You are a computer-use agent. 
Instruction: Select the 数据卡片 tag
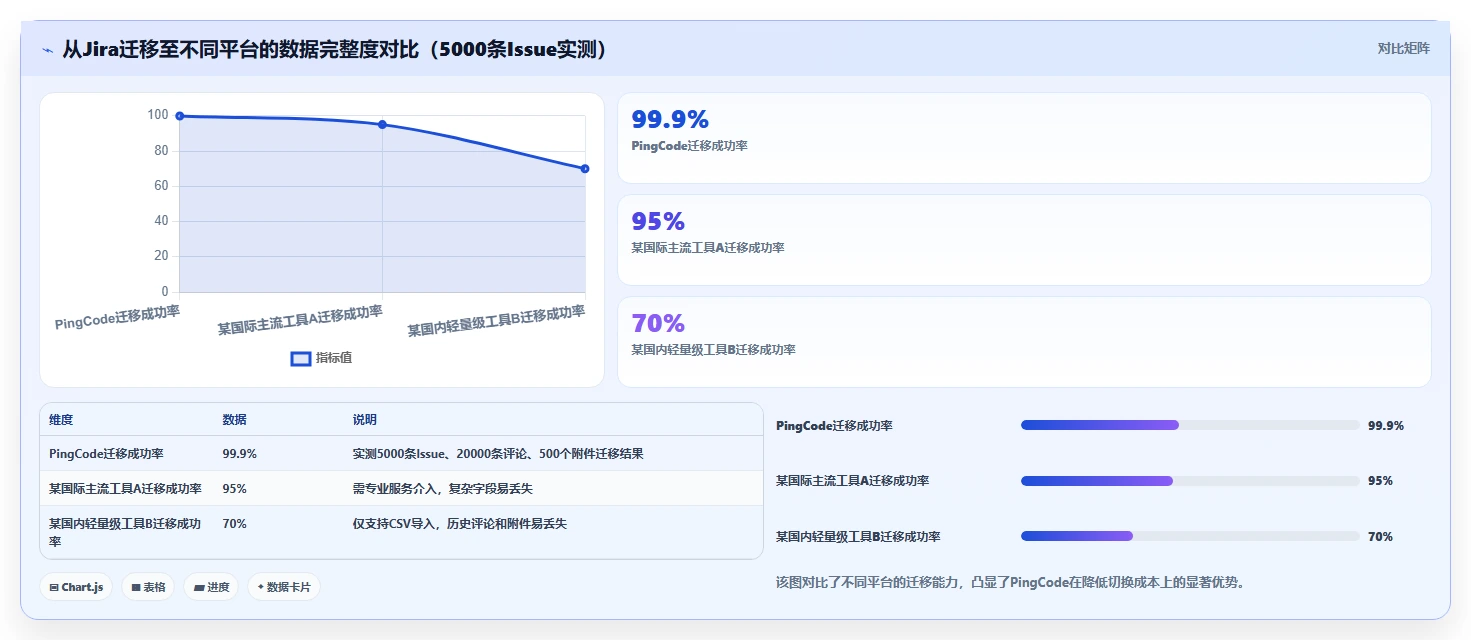click(x=284, y=587)
